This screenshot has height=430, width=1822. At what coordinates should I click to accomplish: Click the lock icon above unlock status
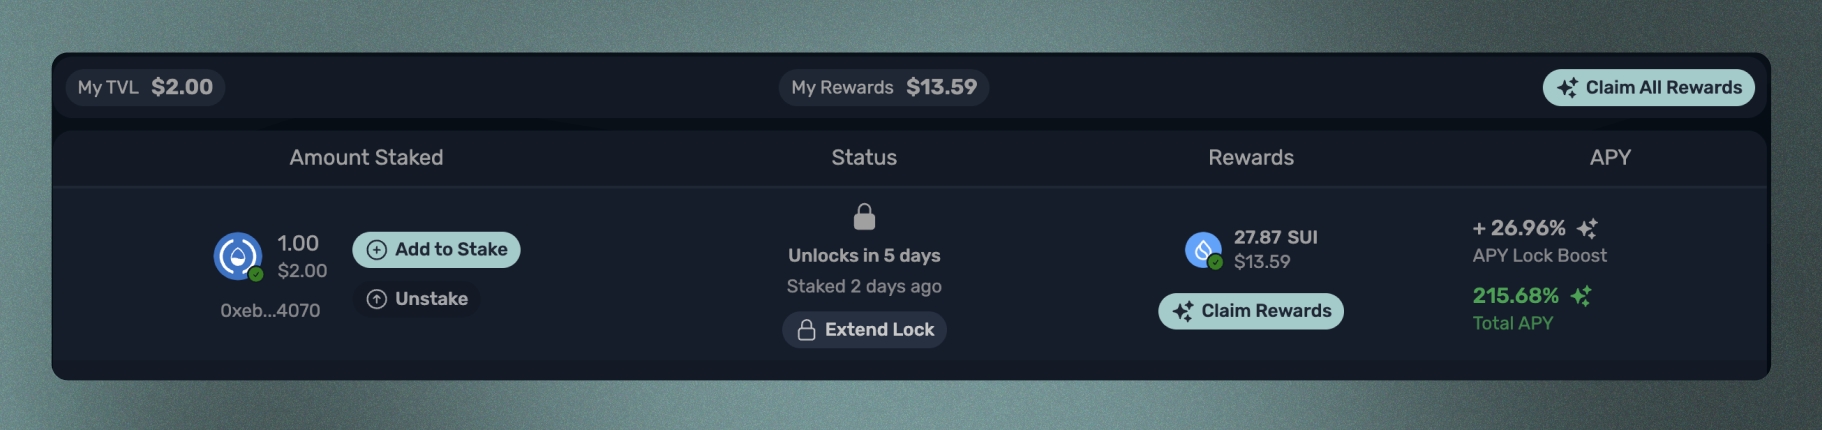click(x=864, y=217)
